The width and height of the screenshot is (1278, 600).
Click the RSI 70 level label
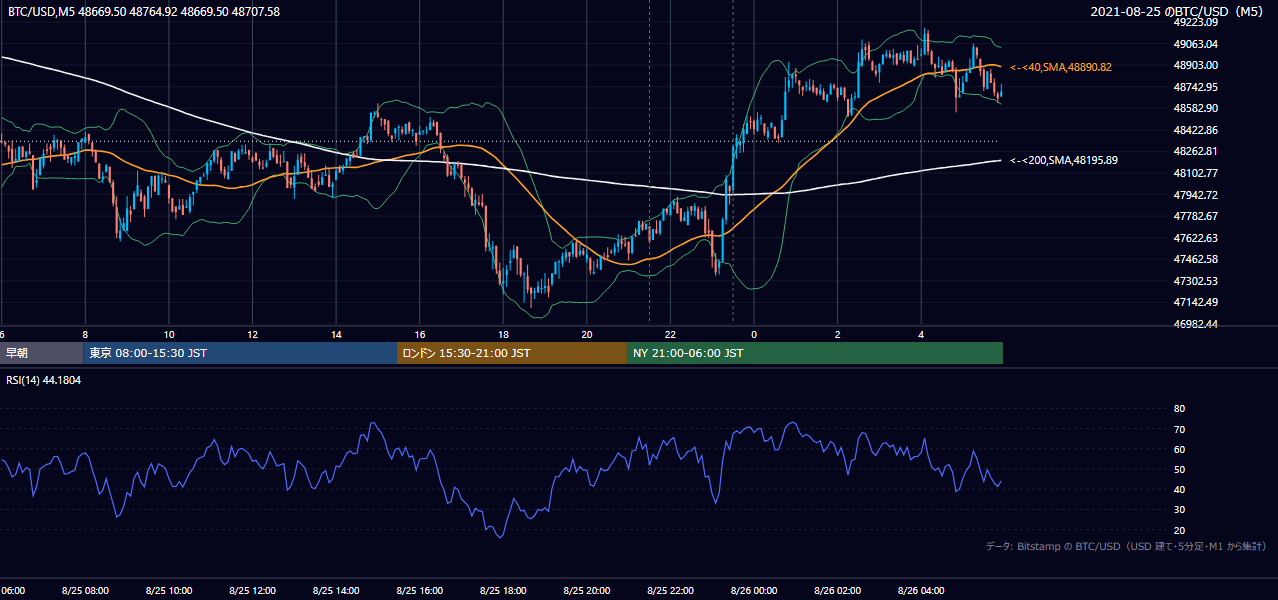(1179, 429)
